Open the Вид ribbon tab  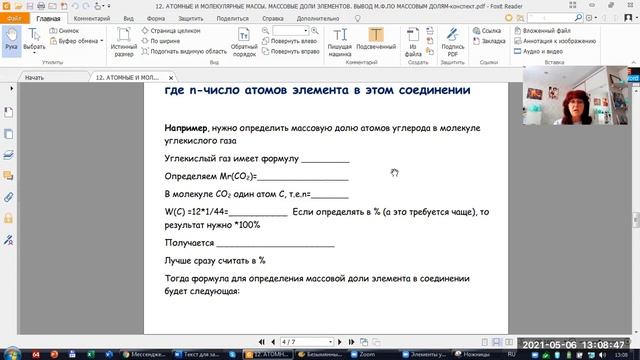click(x=129, y=18)
